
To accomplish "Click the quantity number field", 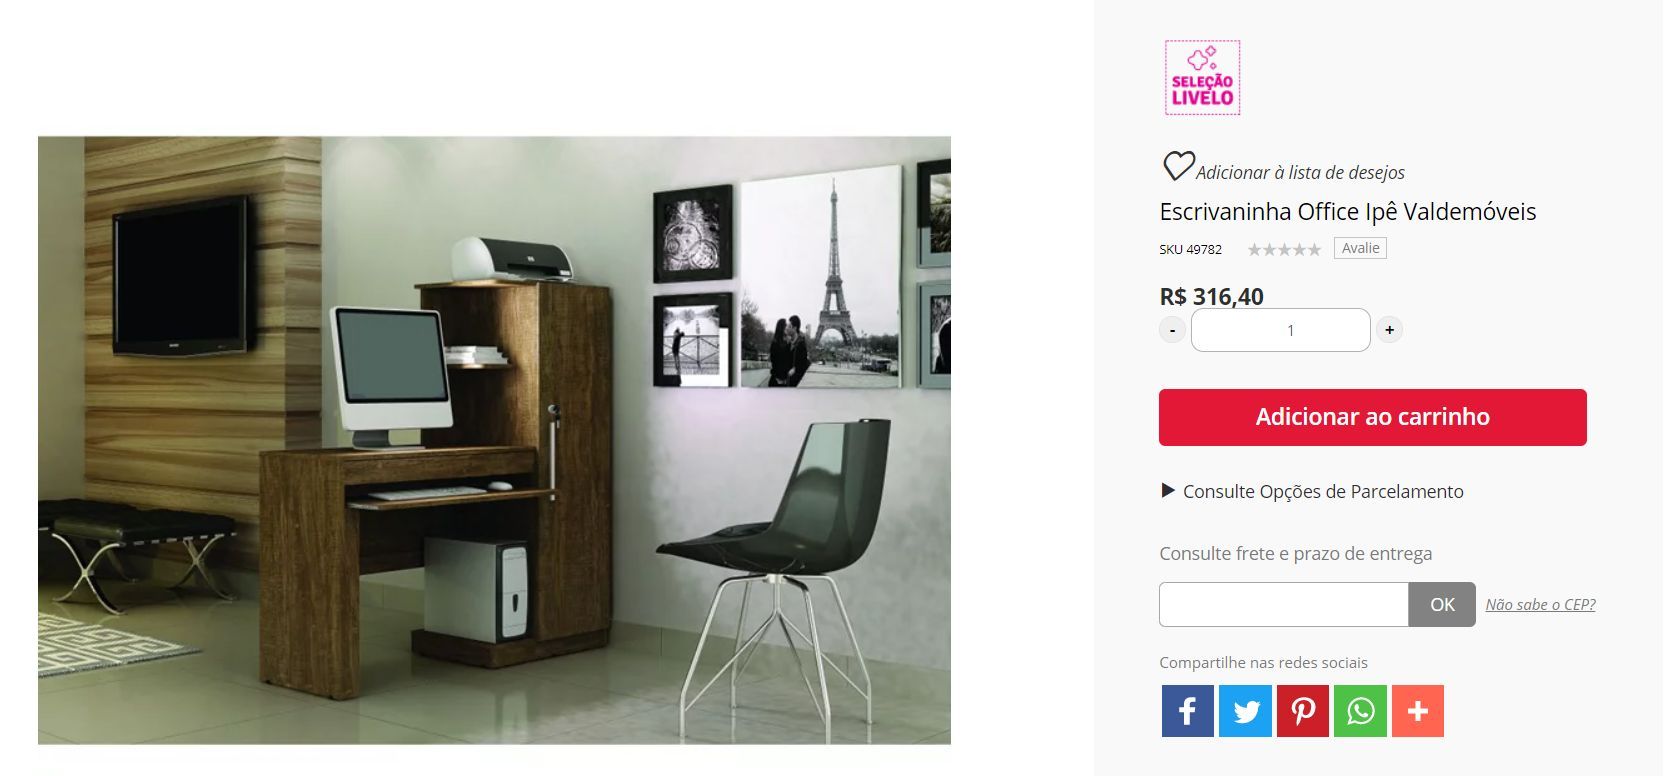I will (x=1280, y=330).
